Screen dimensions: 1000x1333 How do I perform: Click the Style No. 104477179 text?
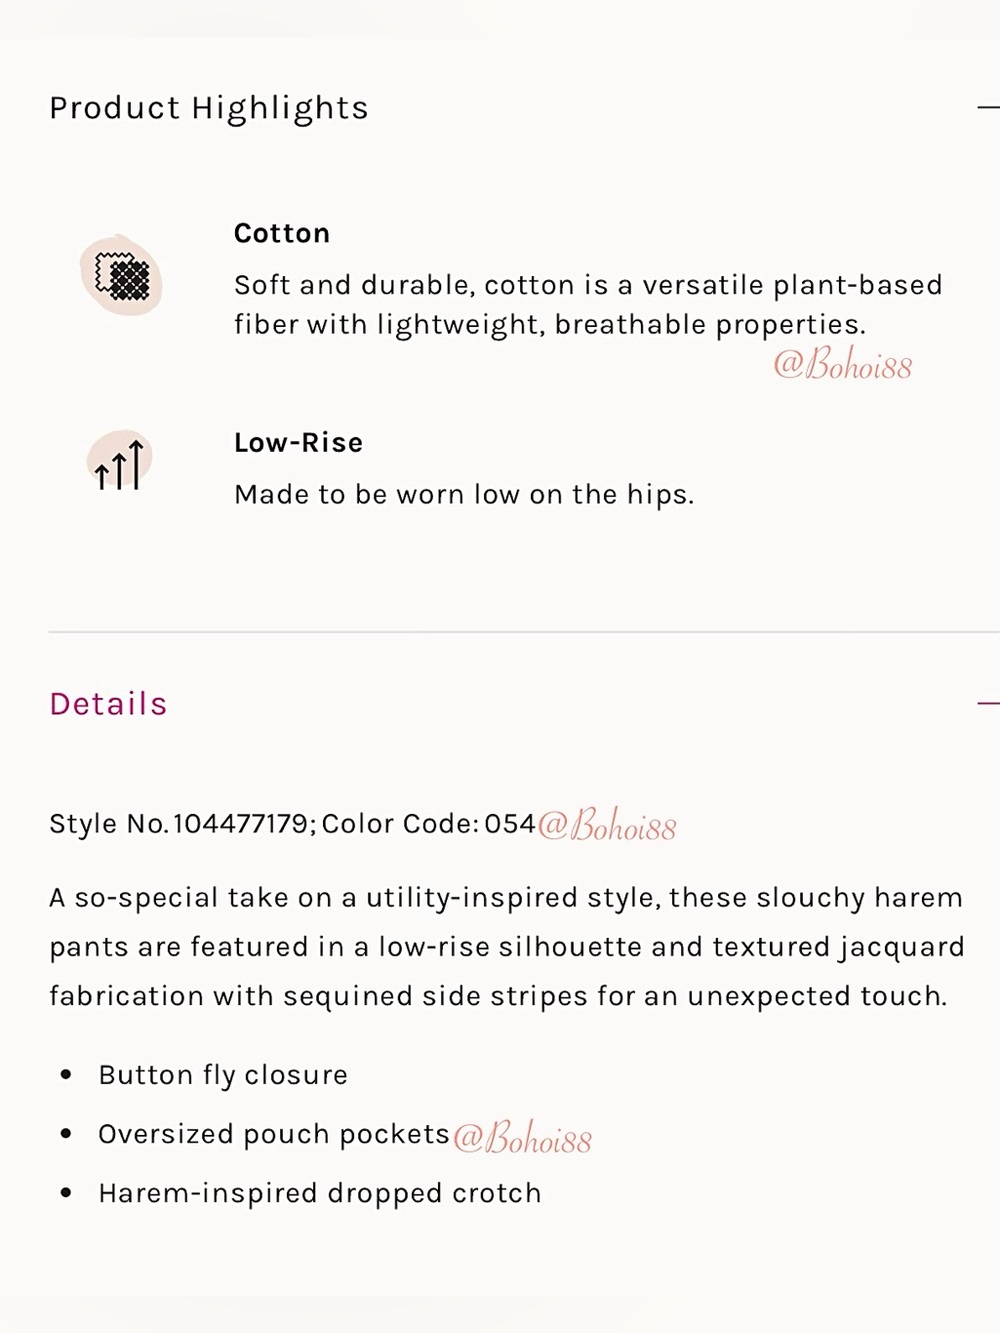pyautogui.click(x=183, y=824)
